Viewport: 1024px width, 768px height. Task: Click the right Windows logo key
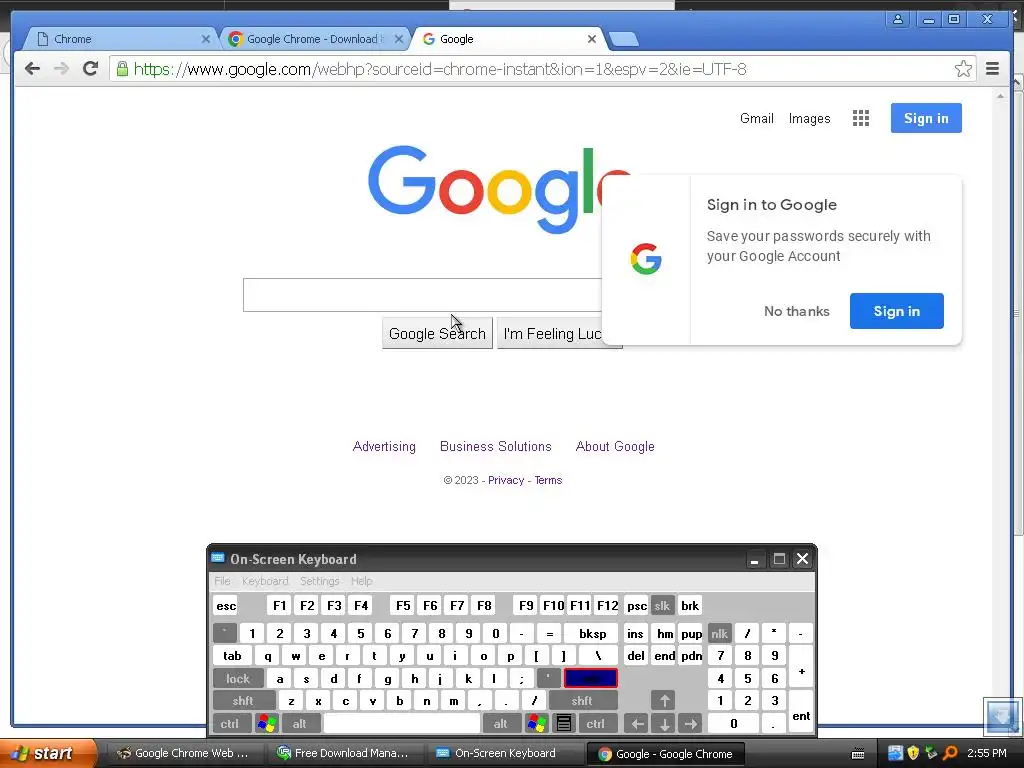point(536,724)
